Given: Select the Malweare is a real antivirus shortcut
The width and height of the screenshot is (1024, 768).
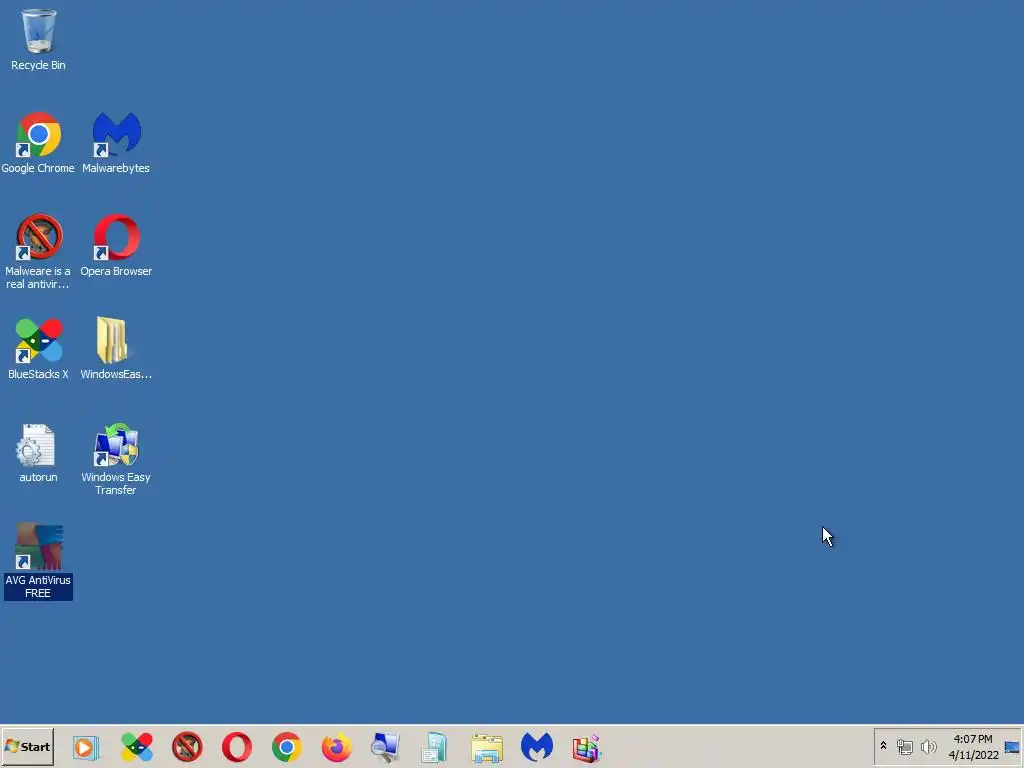Looking at the screenshot, I should pyautogui.click(x=38, y=251).
